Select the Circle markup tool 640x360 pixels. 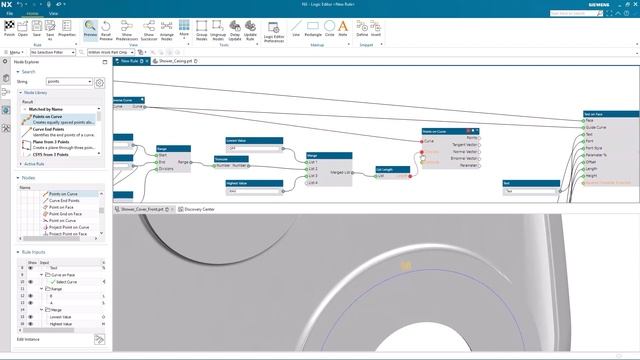pos(329,26)
